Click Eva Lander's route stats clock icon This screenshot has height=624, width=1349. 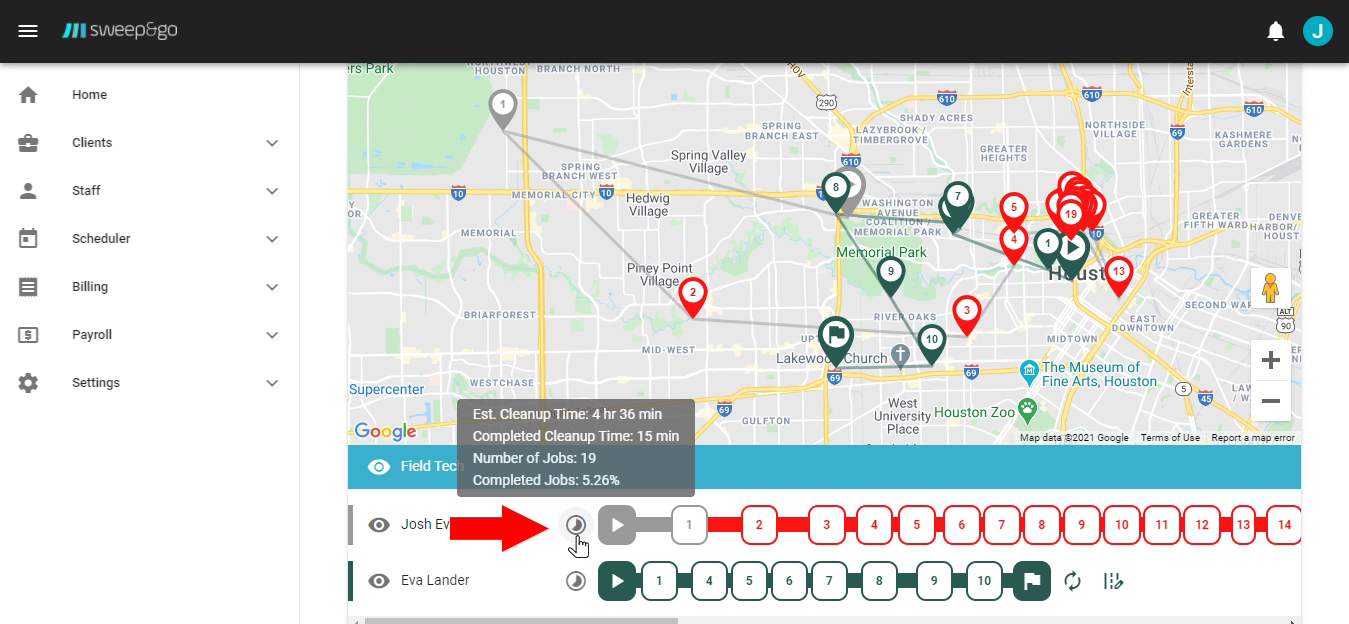576,581
